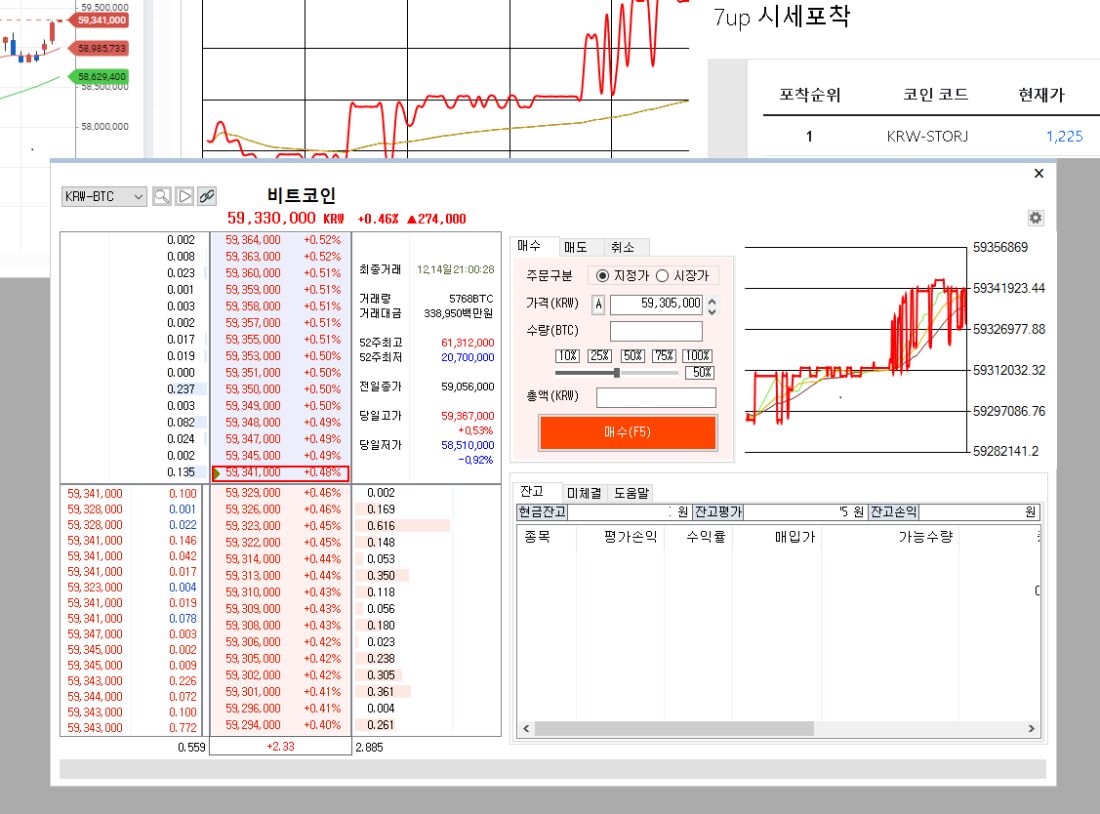Select the highlighted 59,341,000 order book price row
Image resolution: width=1100 pixels, height=814 pixels.
click(x=280, y=474)
